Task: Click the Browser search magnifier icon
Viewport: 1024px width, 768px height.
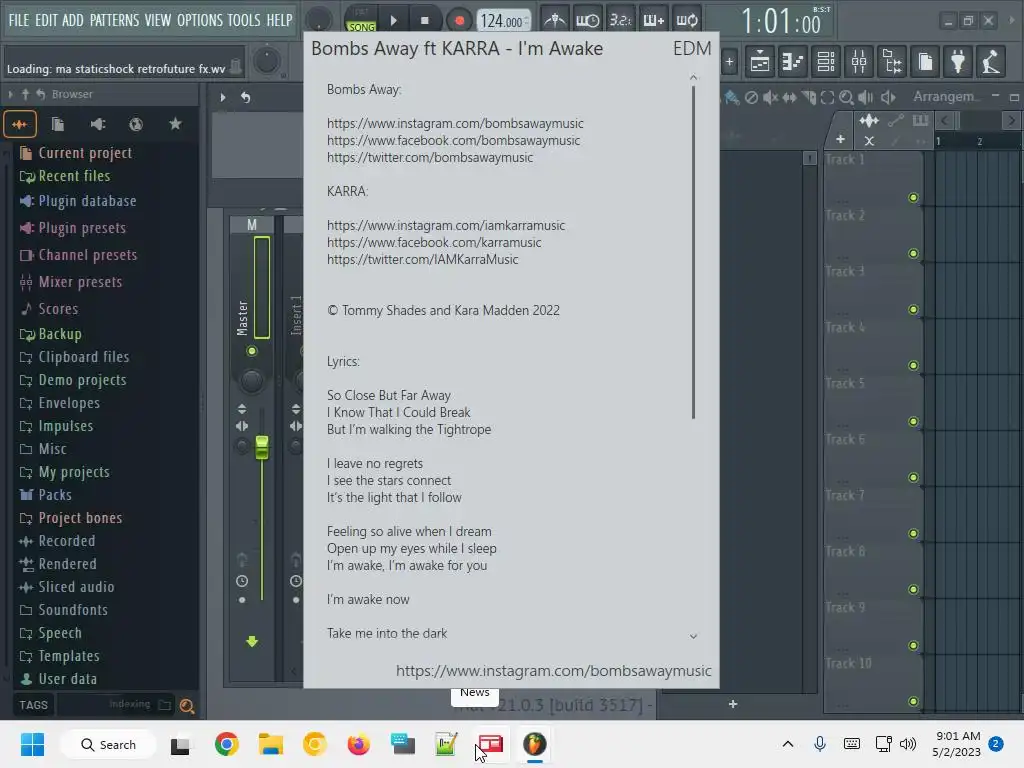Action: 186,705
